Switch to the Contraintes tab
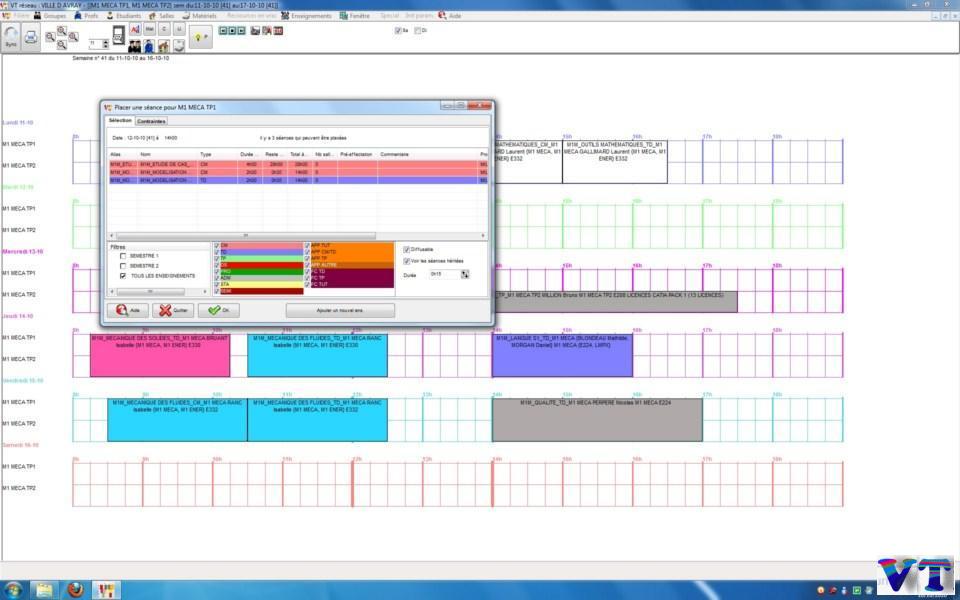This screenshot has height=600, width=960. point(152,121)
